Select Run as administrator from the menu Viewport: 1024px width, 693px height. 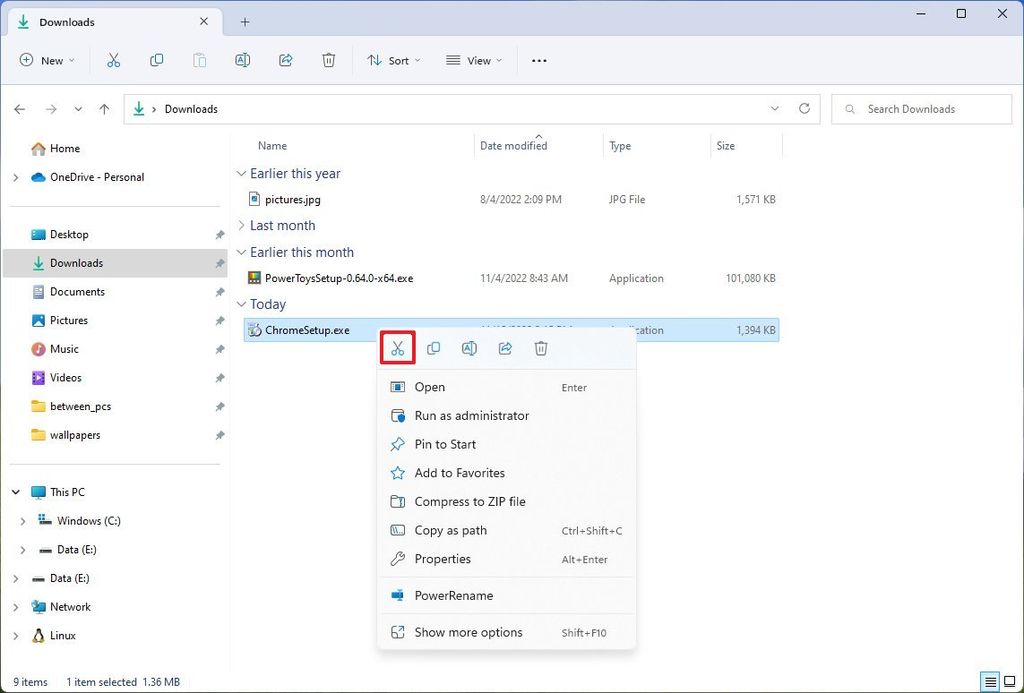click(470, 415)
